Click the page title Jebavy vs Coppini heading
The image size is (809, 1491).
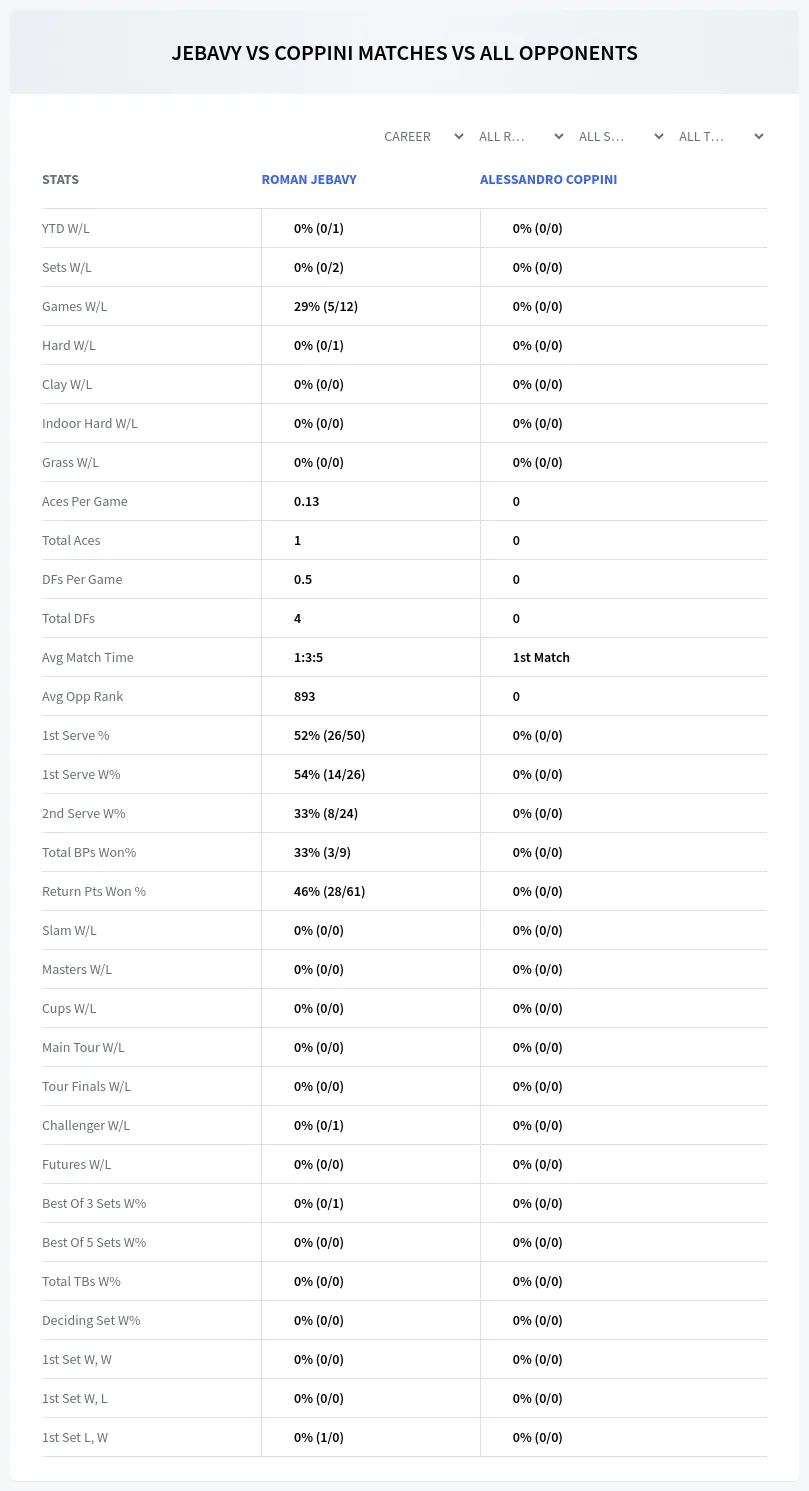405,53
